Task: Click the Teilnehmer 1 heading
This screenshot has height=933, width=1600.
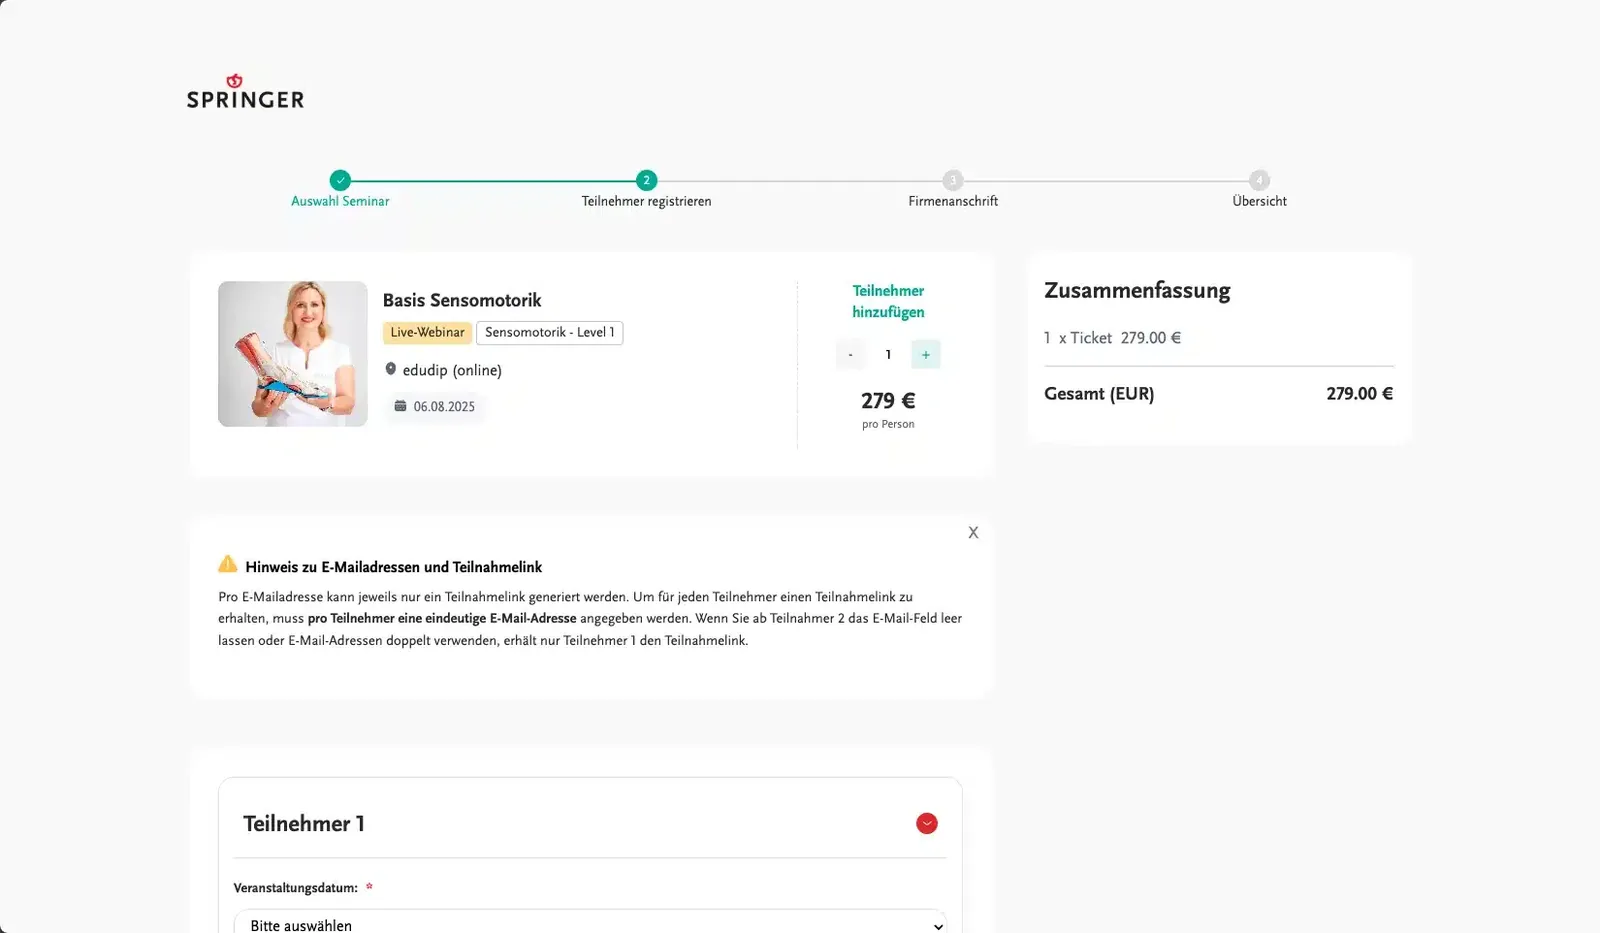Action: (304, 824)
